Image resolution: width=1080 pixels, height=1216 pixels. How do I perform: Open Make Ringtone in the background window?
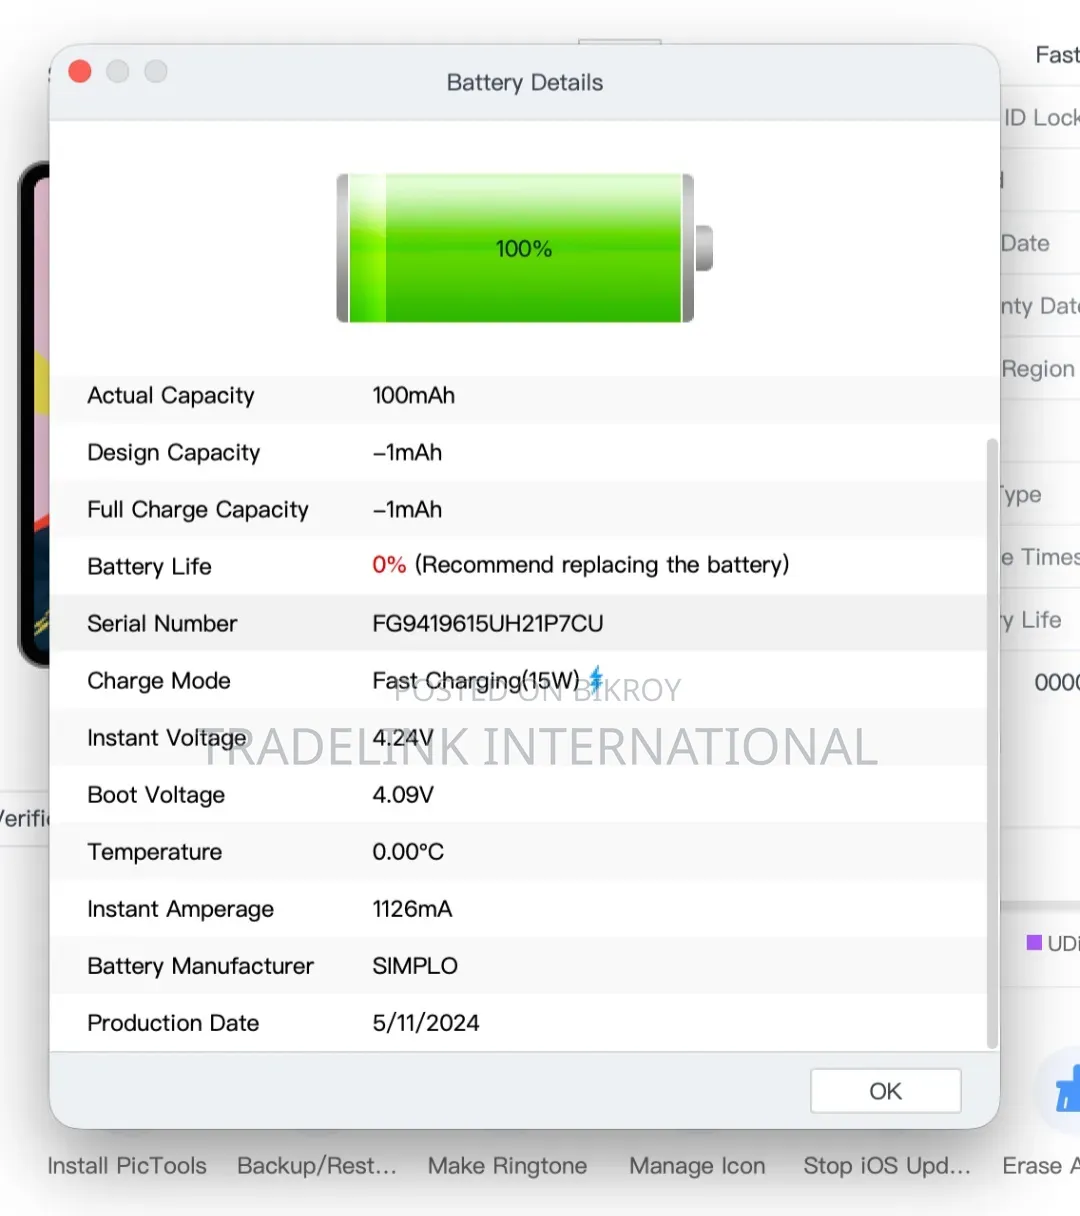click(507, 1166)
